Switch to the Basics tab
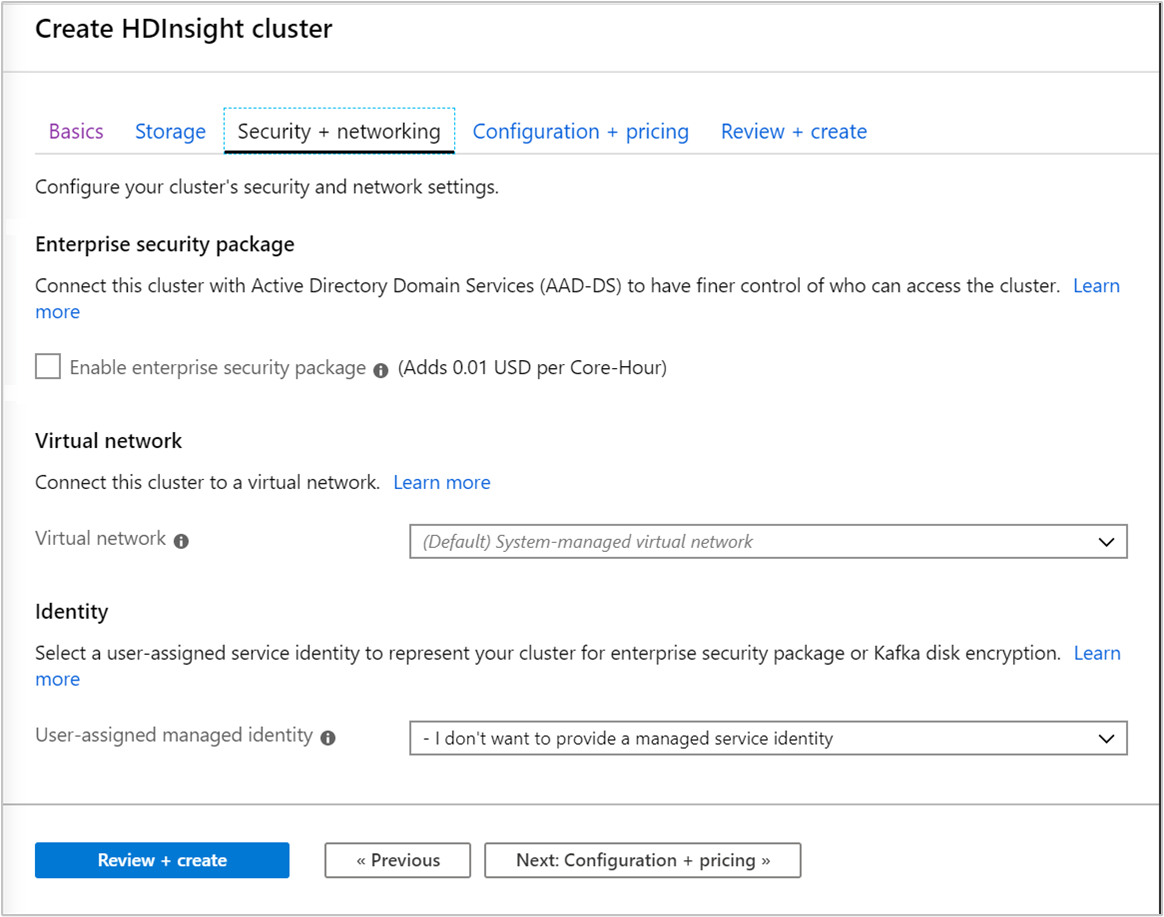Image resolution: width=1164 pixels, height=917 pixels. (75, 131)
